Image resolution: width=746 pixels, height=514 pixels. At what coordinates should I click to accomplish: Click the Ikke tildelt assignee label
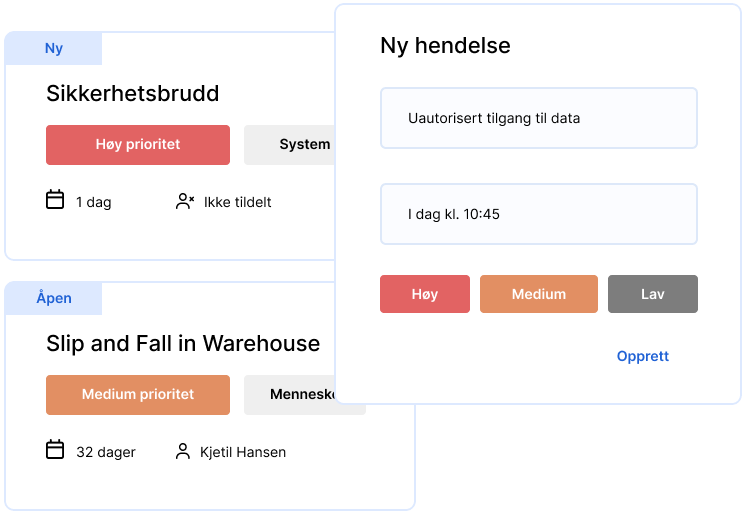[237, 202]
